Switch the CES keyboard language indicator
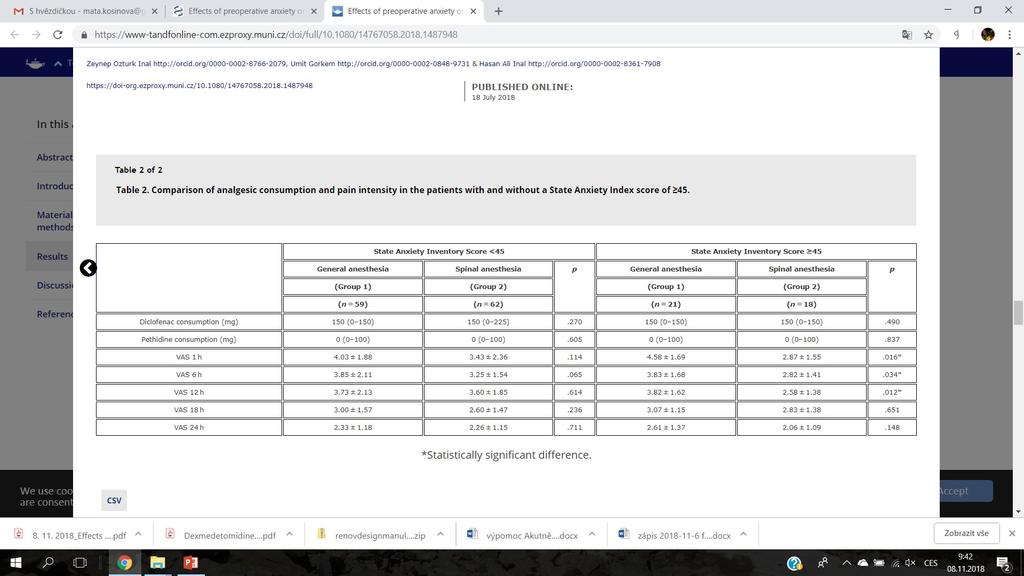Screen dimensions: 1024x576 click(x=931, y=563)
